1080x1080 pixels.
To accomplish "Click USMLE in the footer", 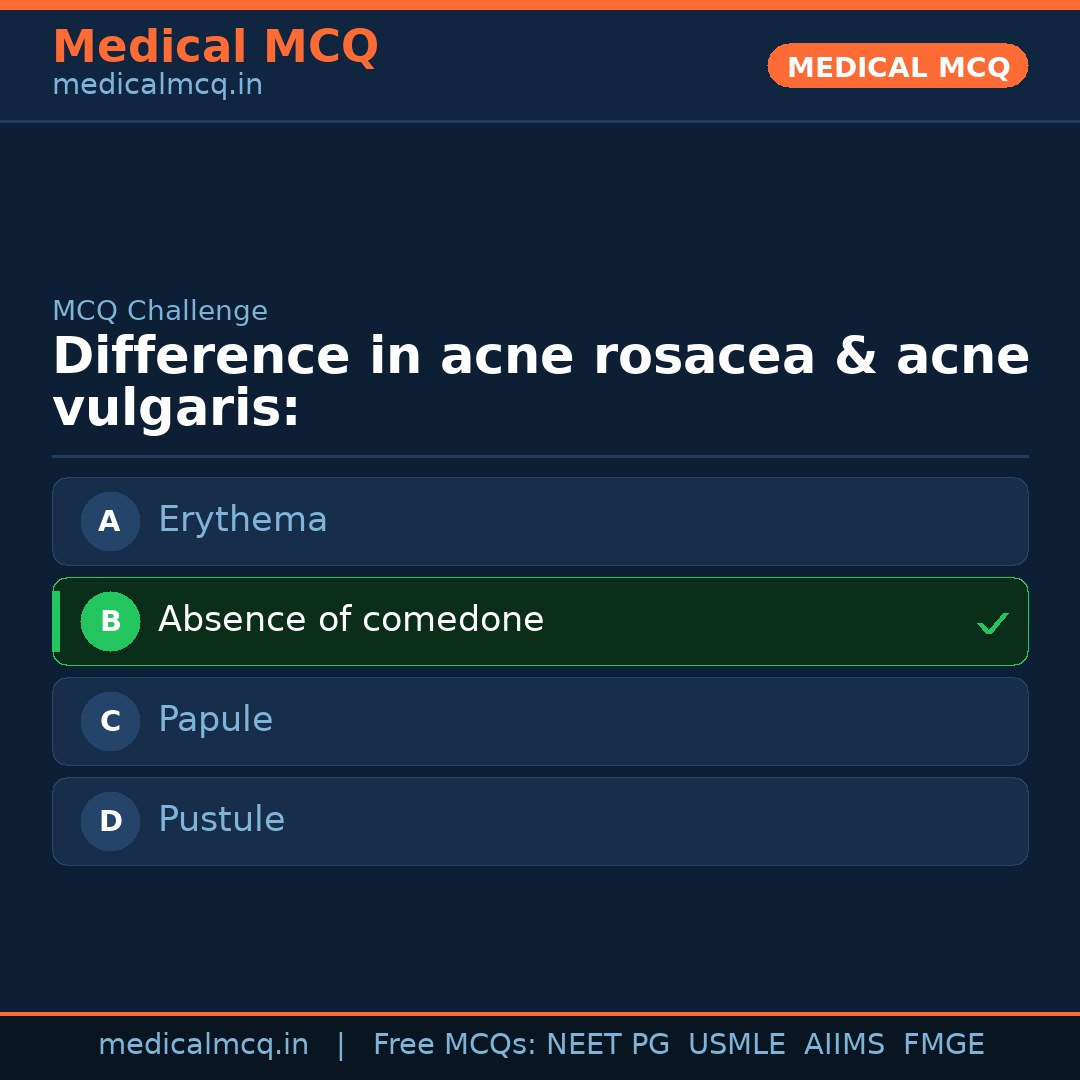I will [736, 1045].
